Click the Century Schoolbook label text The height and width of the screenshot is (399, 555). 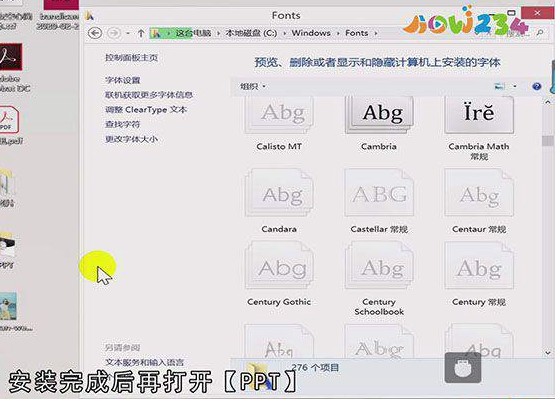[x=379, y=307]
